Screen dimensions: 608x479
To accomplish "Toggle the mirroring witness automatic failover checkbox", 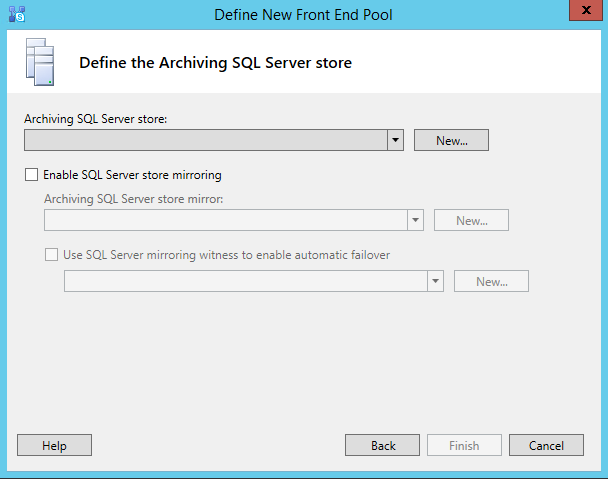I will coord(51,255).
